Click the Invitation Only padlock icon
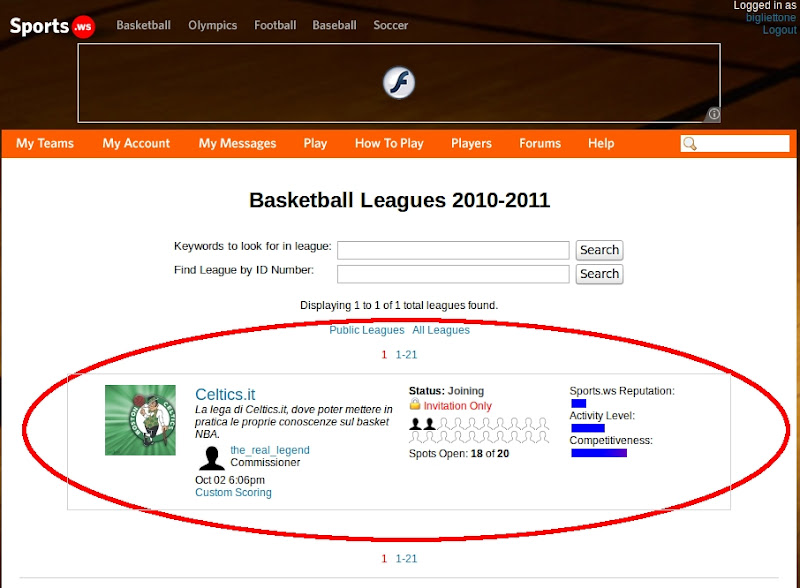The image size is (800, 588). coord(415,405)
